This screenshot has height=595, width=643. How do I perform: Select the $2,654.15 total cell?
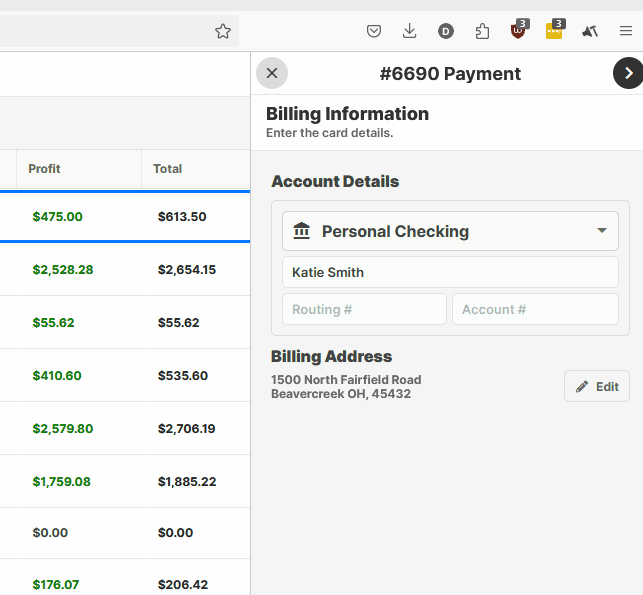[x=187, y=269]
